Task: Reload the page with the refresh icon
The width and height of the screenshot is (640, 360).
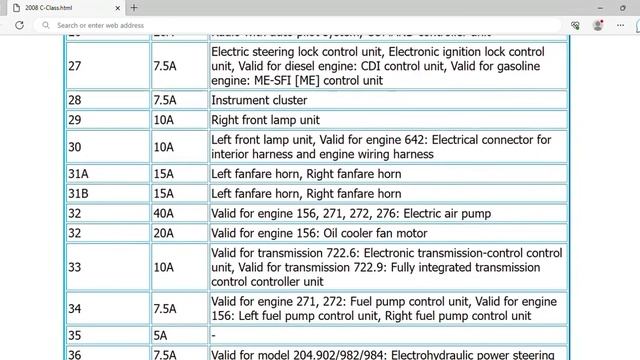Action: pyautogui.click(x=19, y=25)
